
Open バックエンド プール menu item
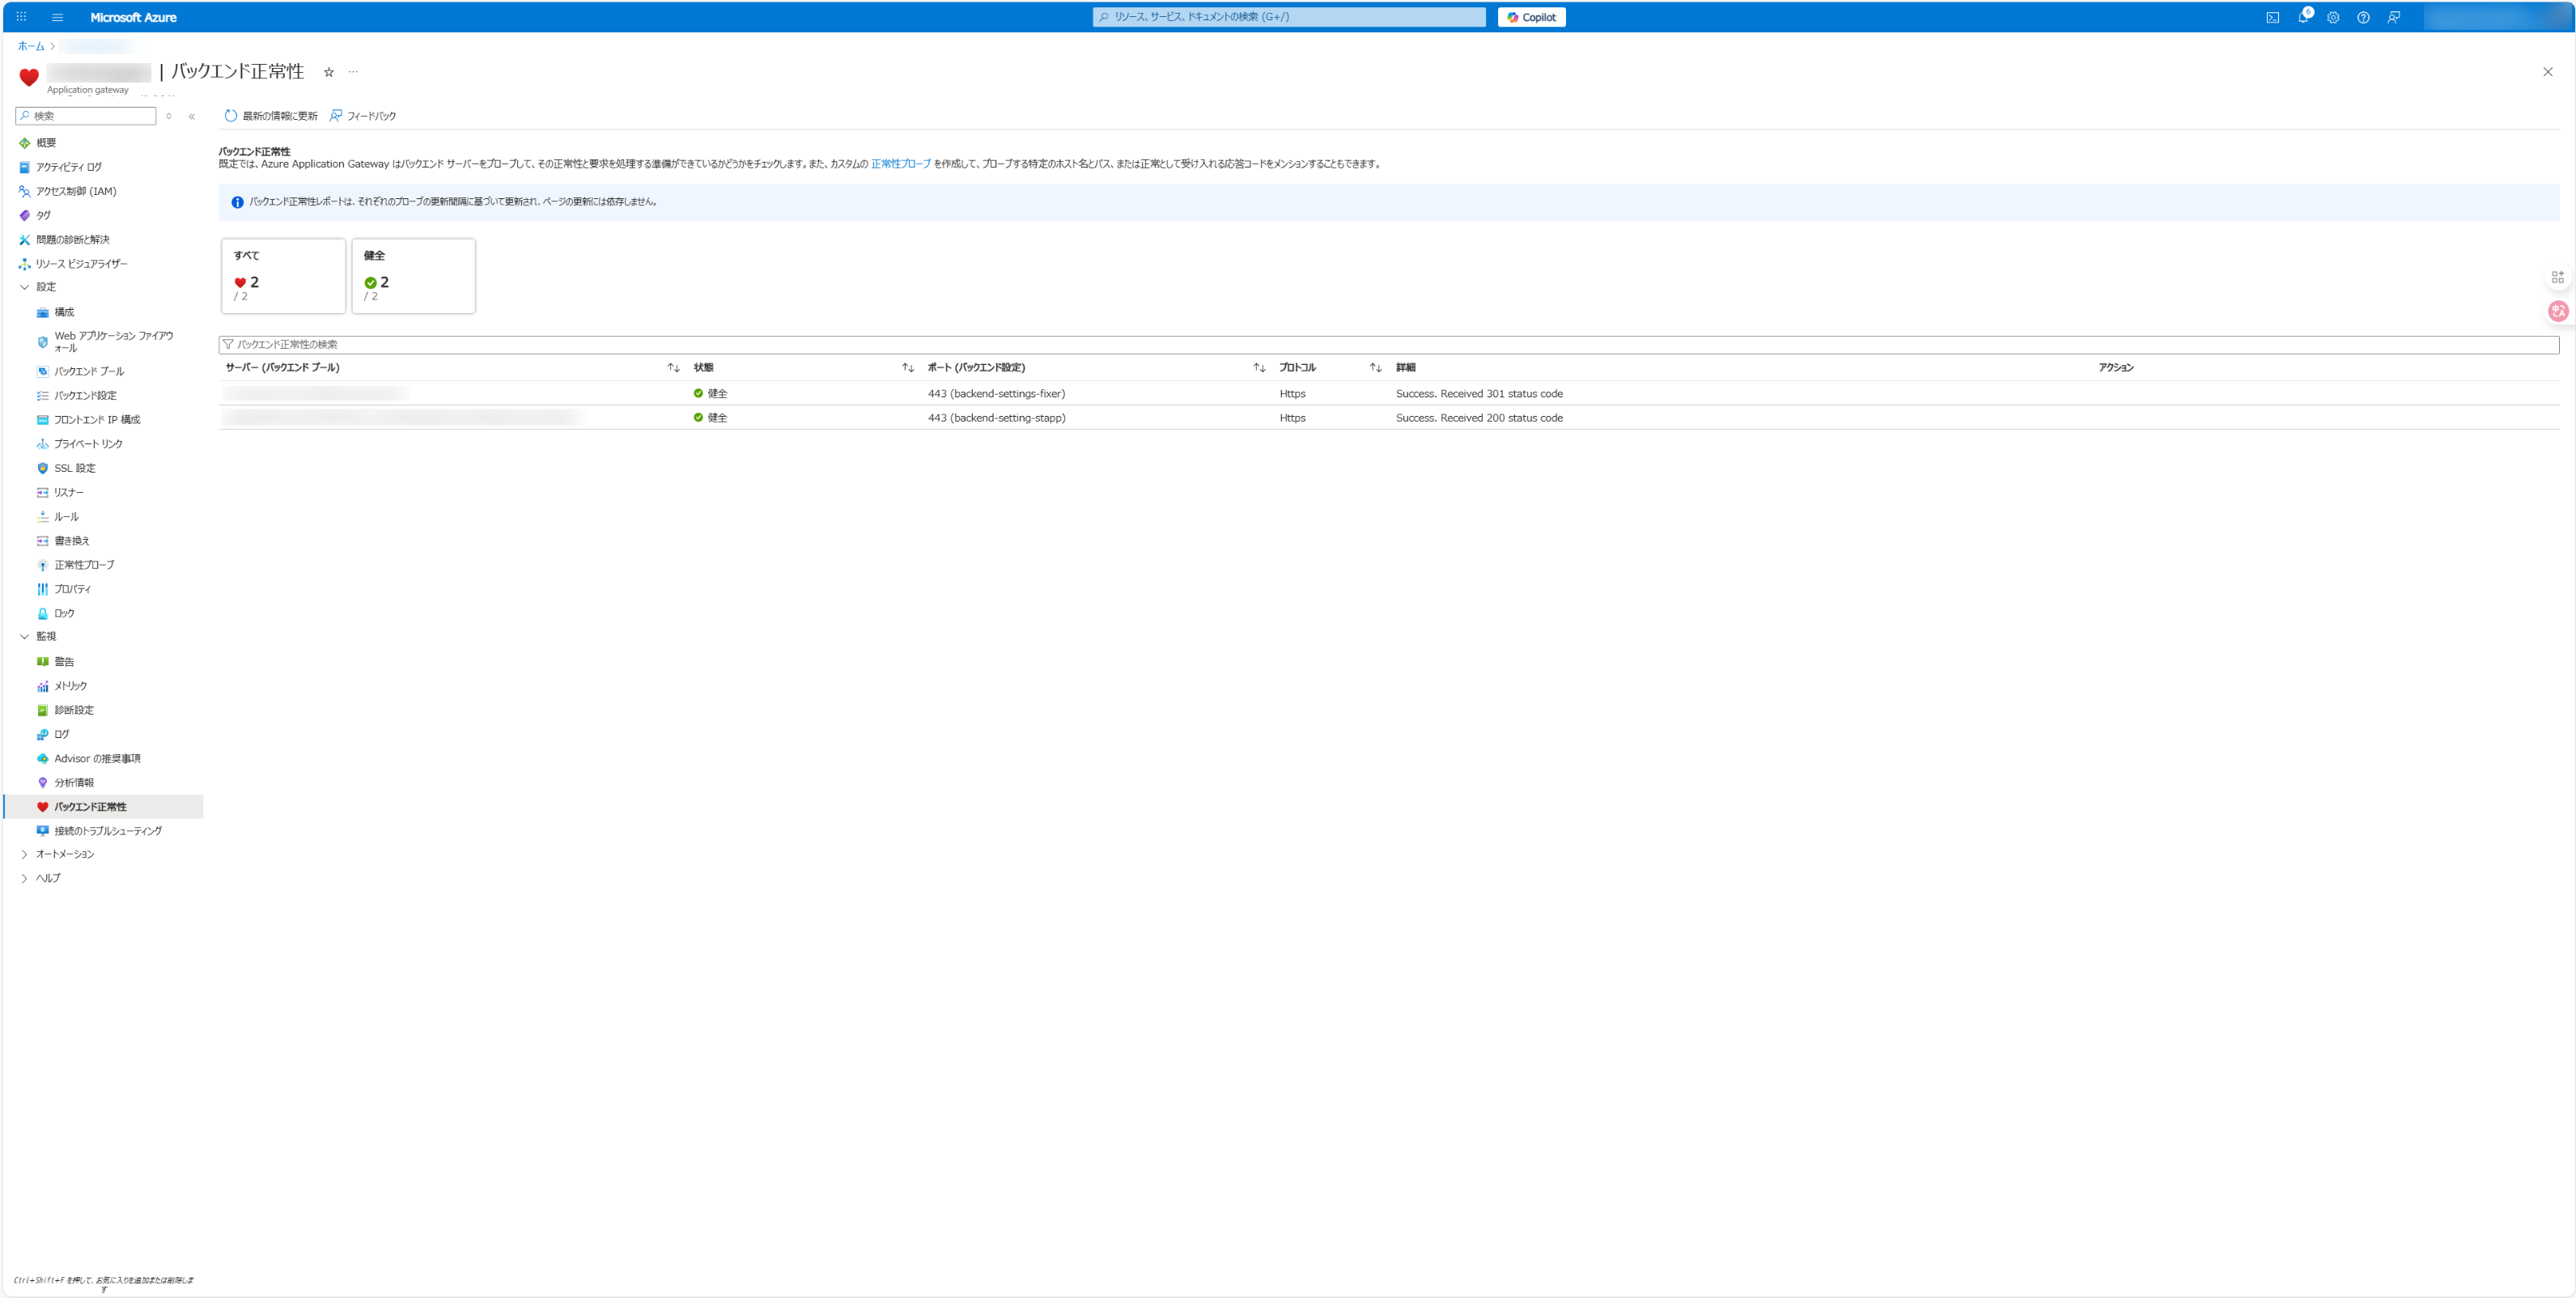pyautogui.click(x=89, y=371)
